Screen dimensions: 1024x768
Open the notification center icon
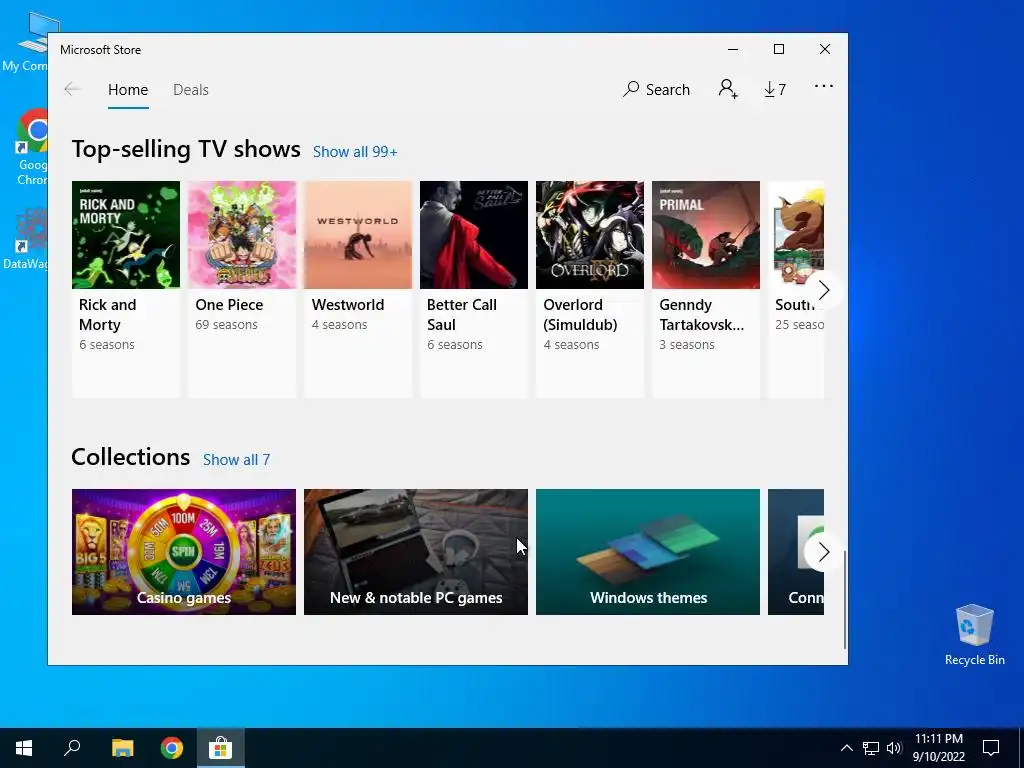991,748
